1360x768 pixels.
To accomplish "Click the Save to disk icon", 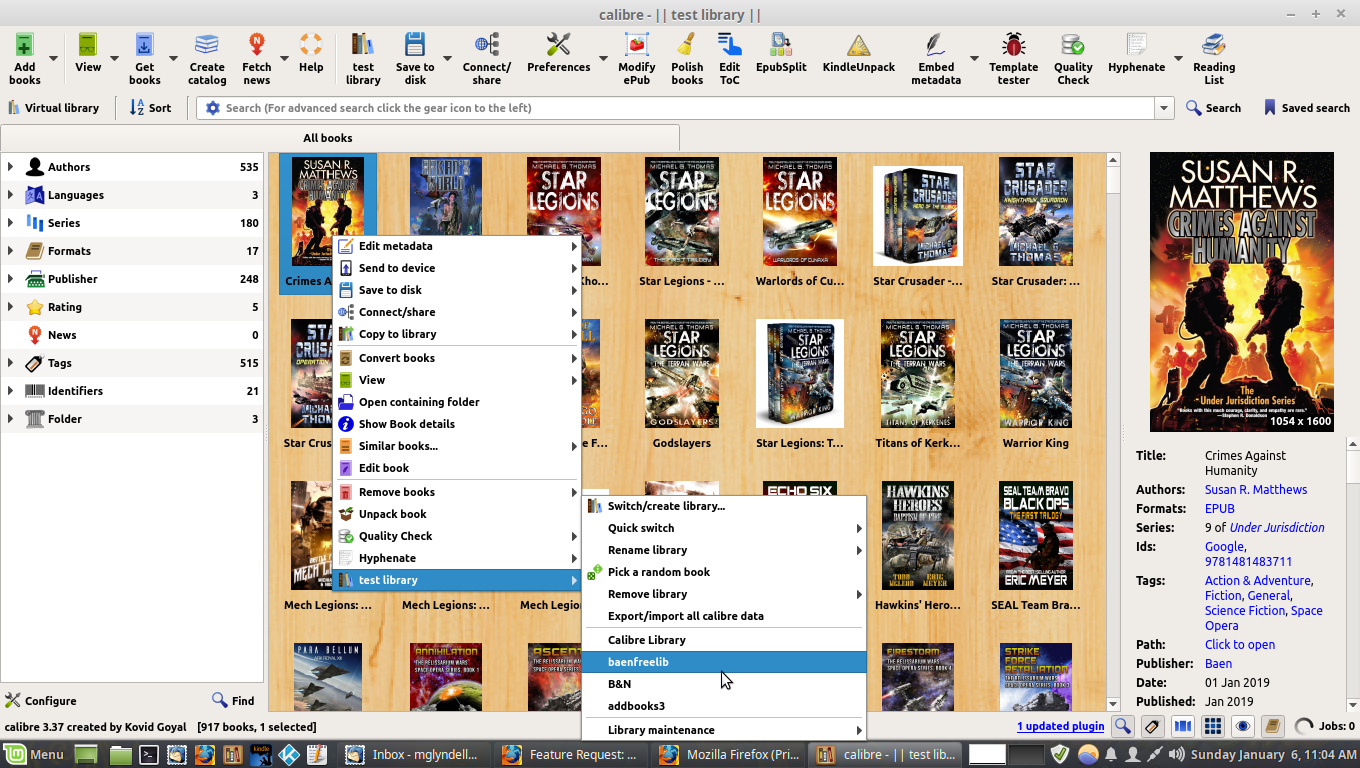I will (415, 58).
